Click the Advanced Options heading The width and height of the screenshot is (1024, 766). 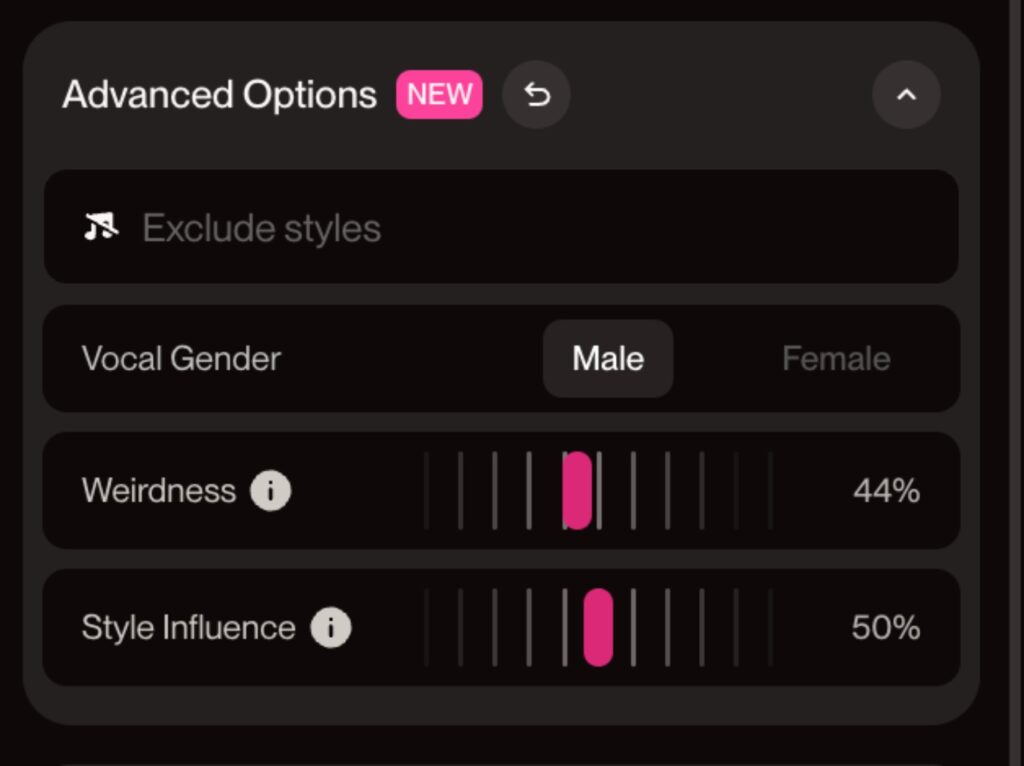(219, 95)
